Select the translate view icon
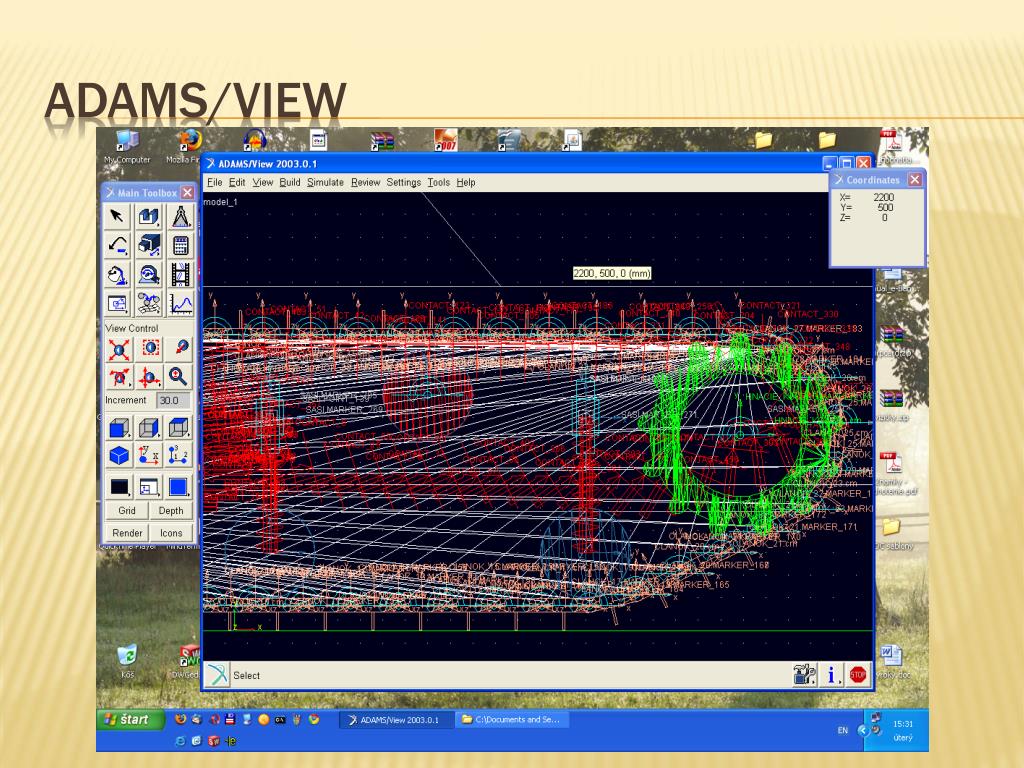This screenshot has height=768, width=1024. click(x=150, y=377)
